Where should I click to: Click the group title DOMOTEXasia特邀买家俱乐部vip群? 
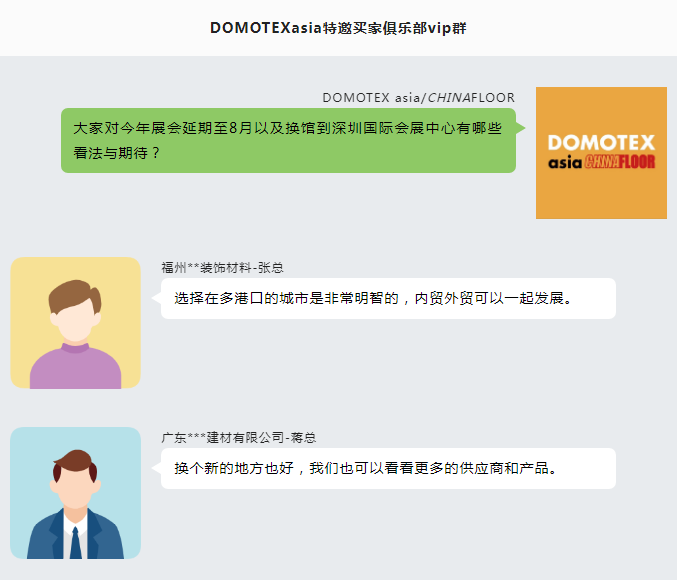pos(338,28)
